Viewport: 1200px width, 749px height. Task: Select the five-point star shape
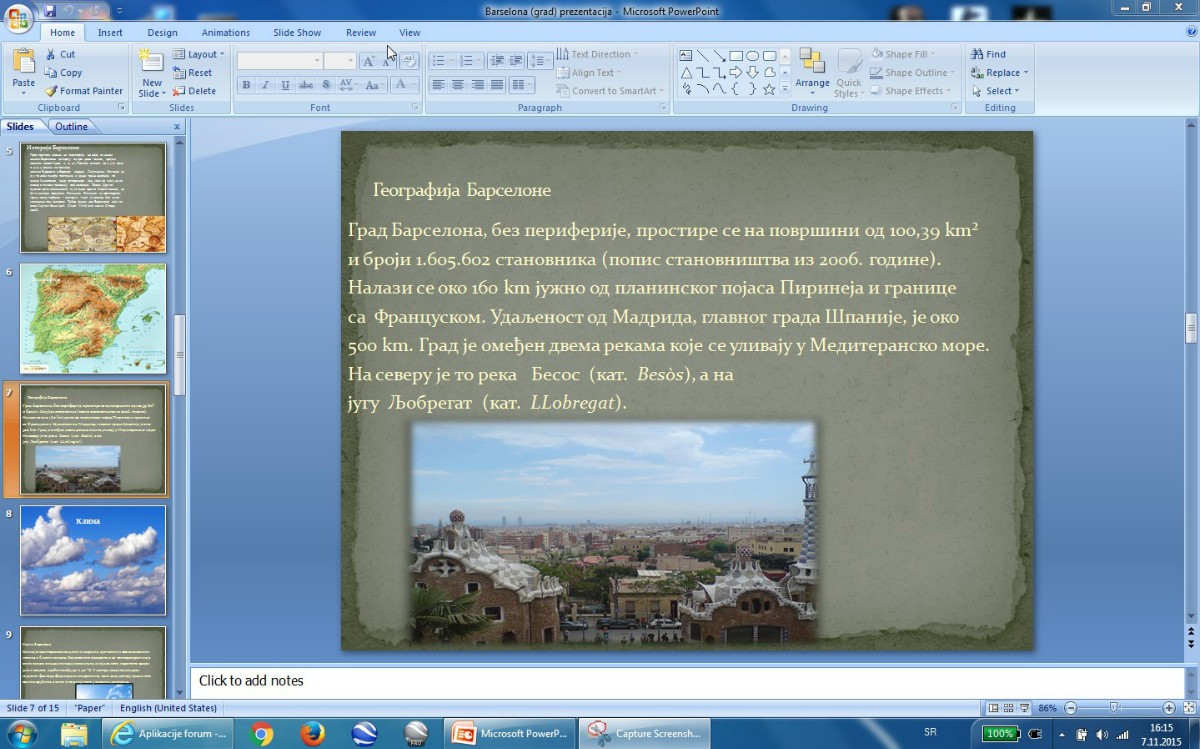(x=769, y=89)
